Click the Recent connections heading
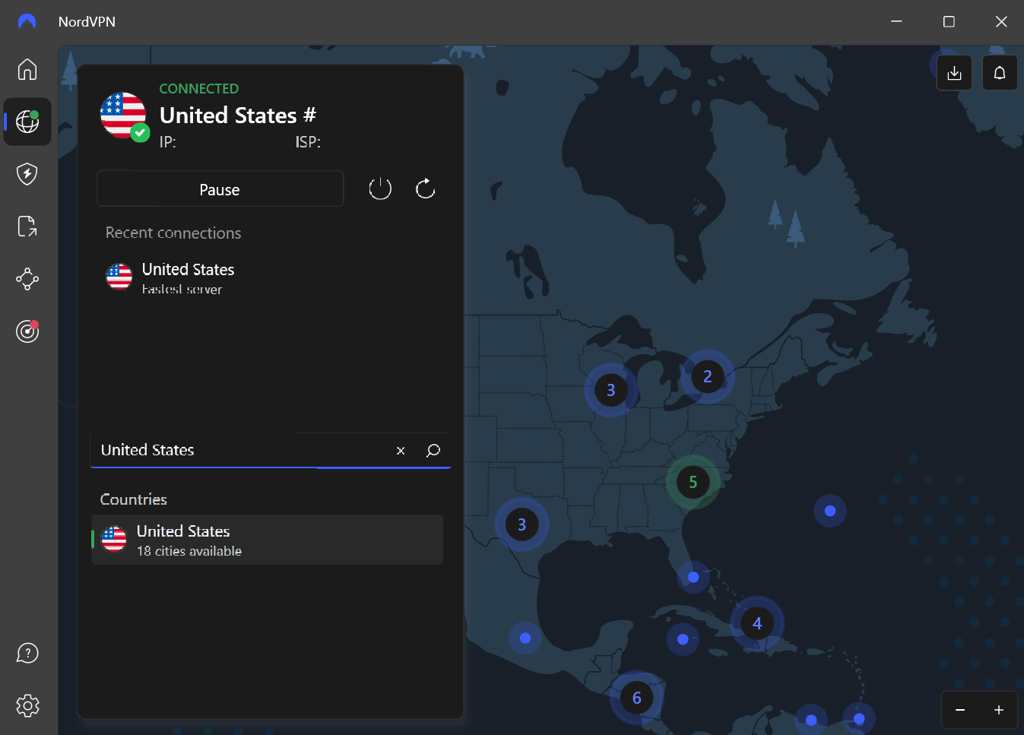1024x735 pixels. tap(173, 233)
